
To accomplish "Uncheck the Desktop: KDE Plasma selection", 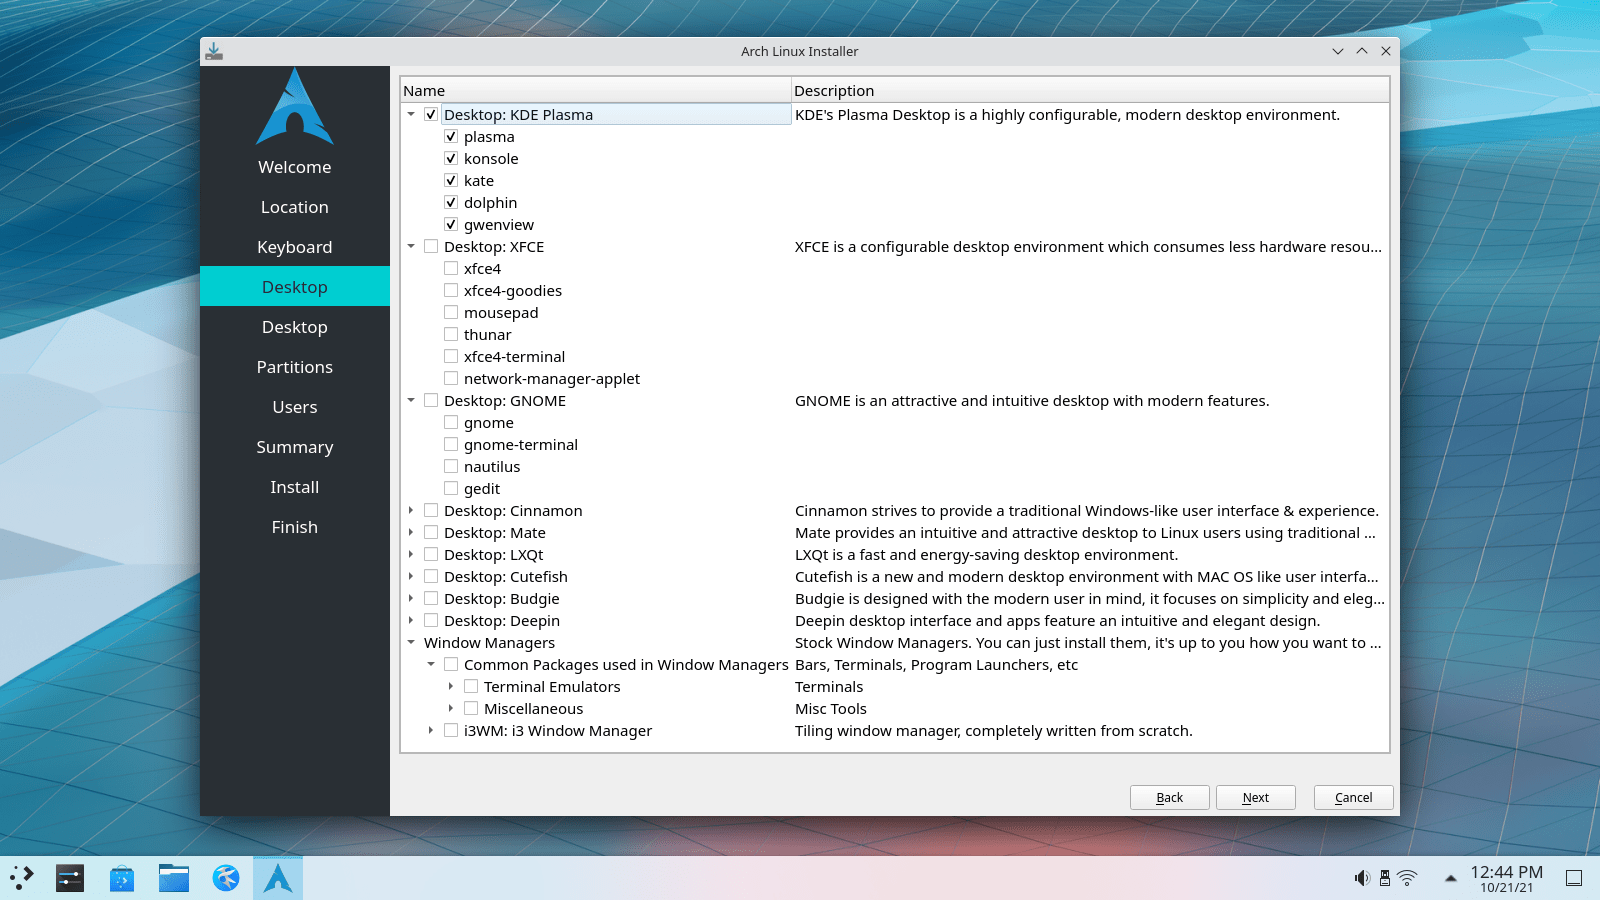I will pyautogui.click(x=431, y=114).
